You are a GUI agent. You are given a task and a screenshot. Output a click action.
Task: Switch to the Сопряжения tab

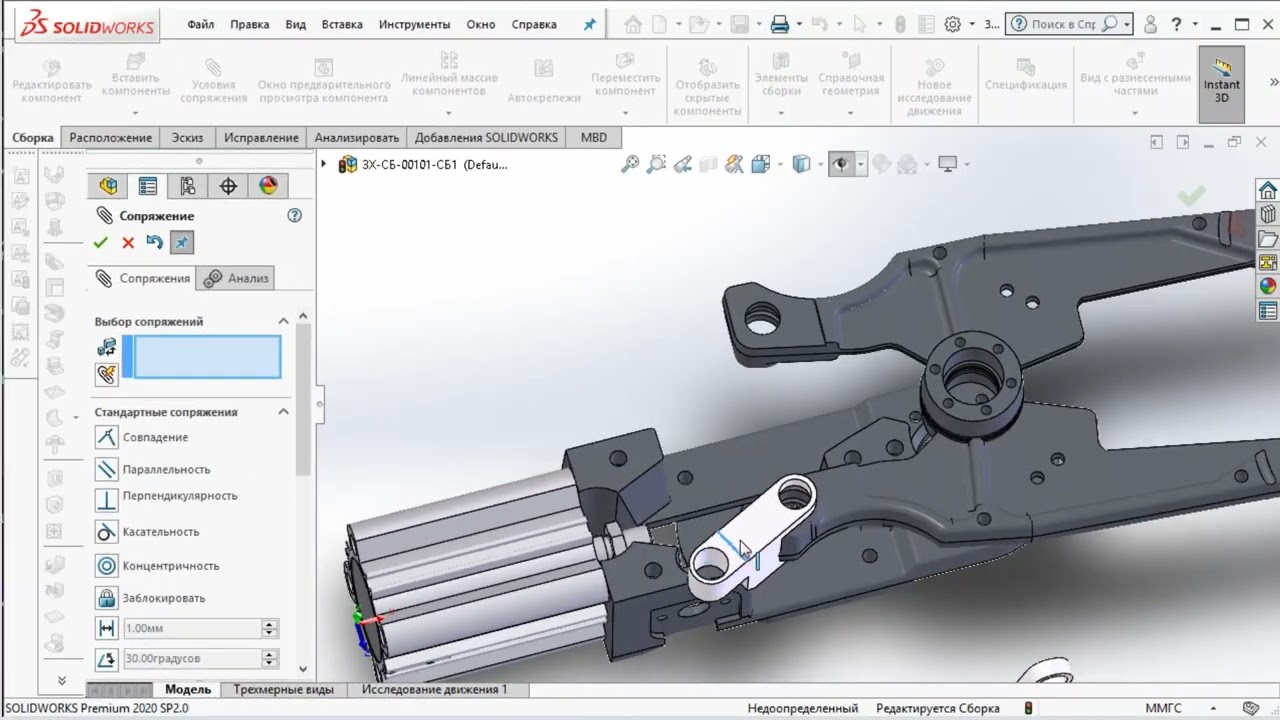142,278
